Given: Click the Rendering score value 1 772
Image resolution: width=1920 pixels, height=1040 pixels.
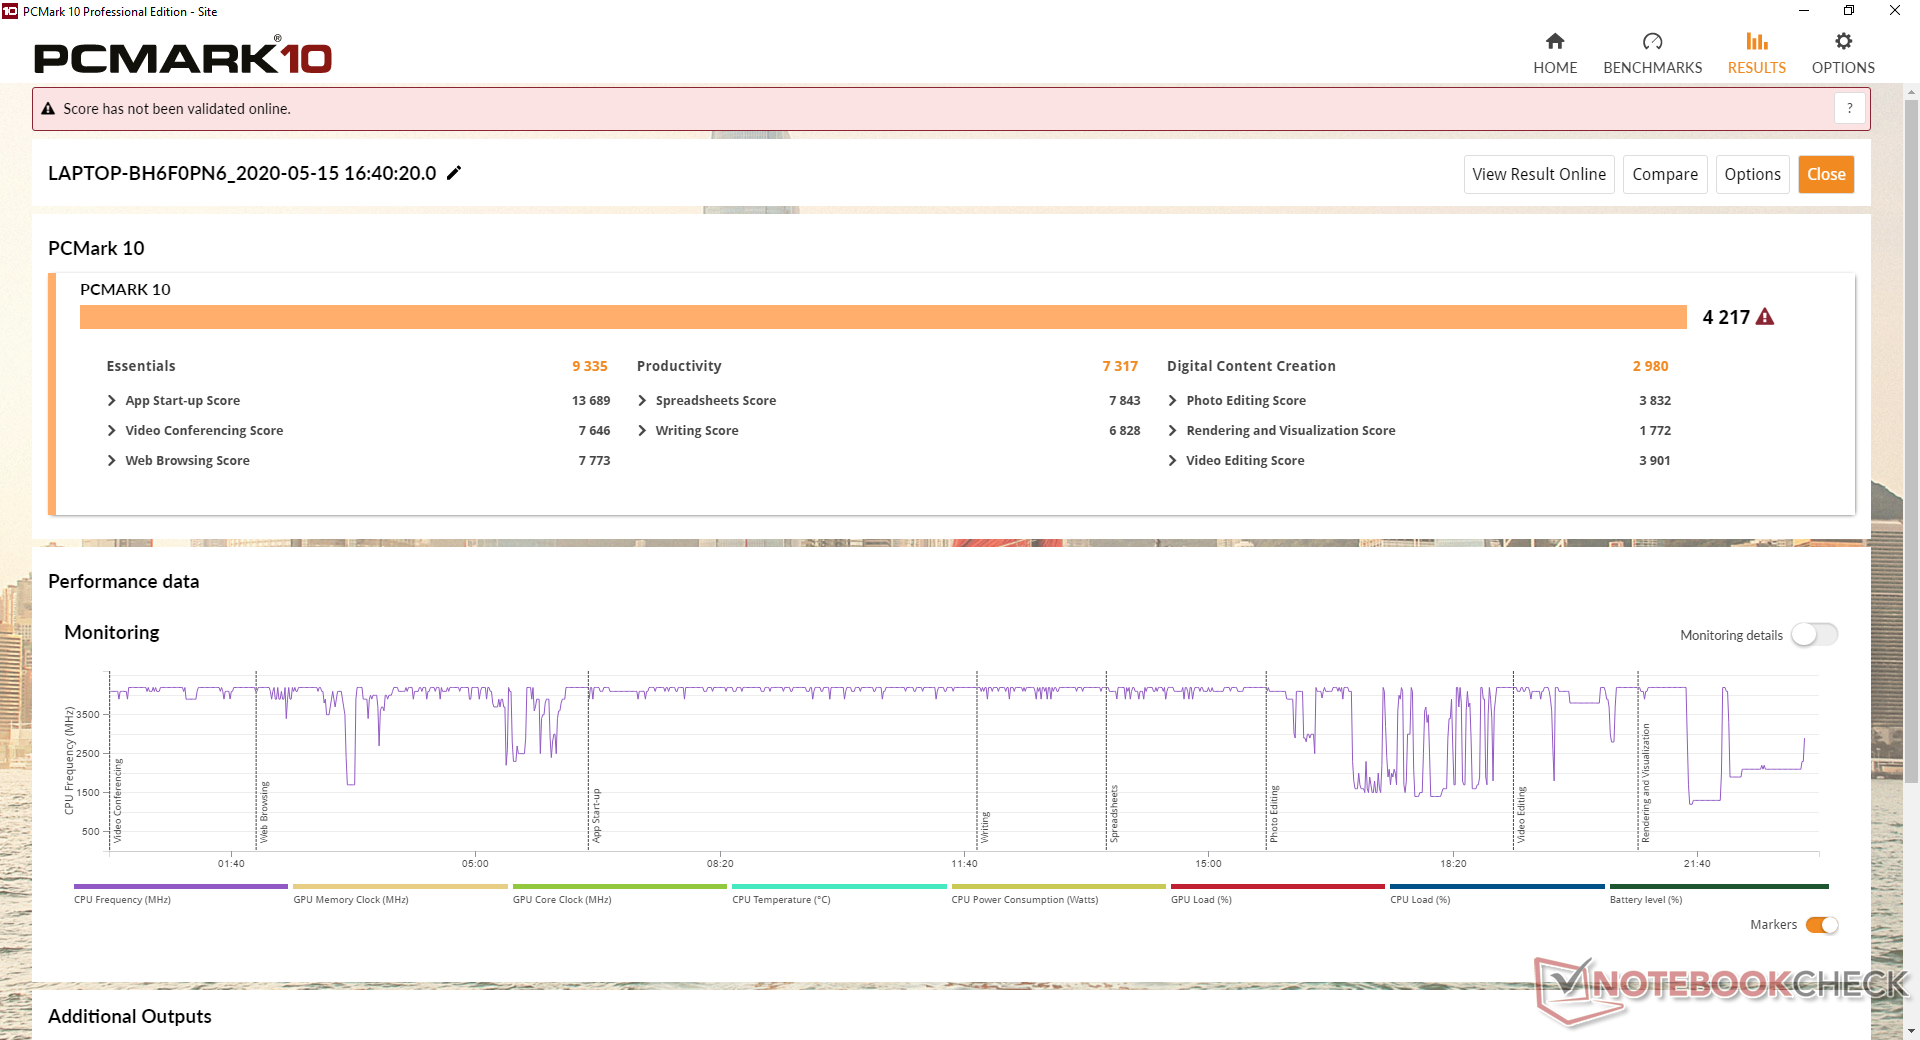Looking at the screenshot, I should pyautogui.click(x=1655, y=431).
